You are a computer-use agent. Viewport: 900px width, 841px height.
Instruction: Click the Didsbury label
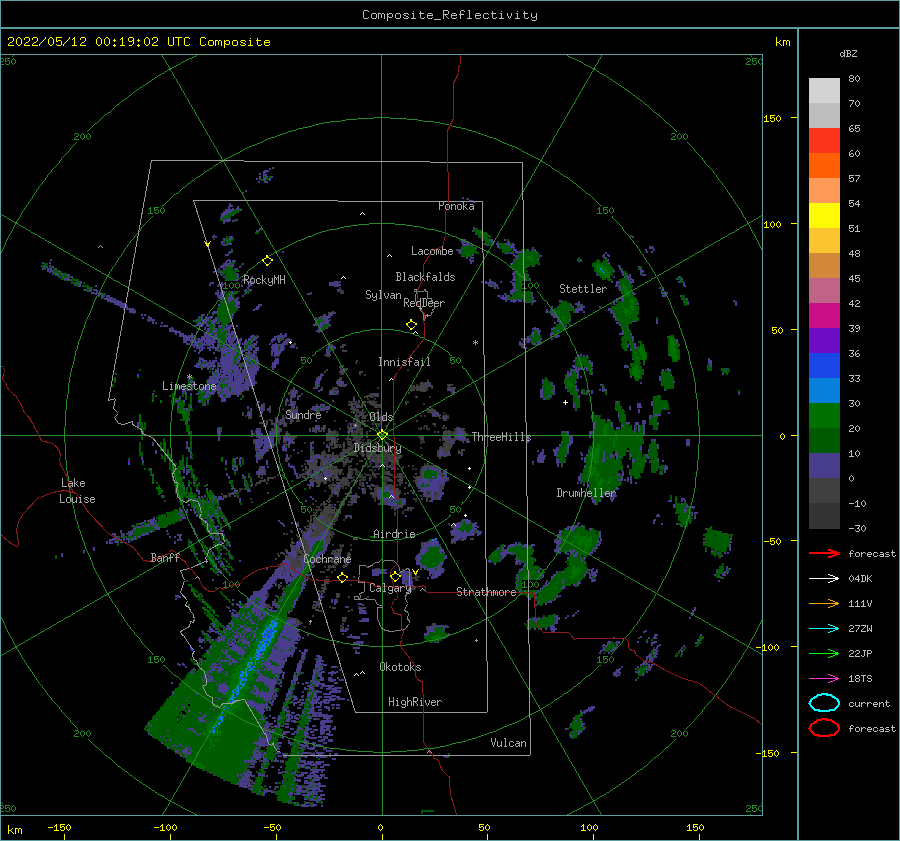coord(377,448)
